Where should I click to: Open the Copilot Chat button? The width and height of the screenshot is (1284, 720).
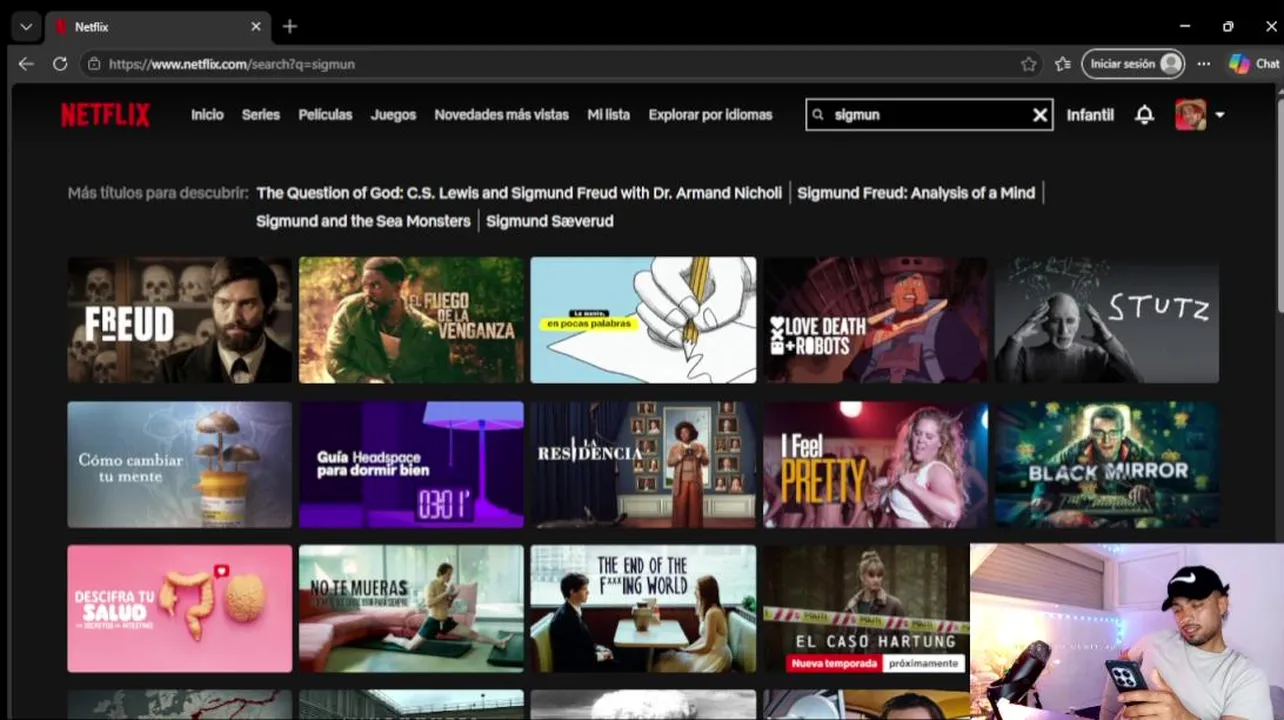pyautogui.click(x=1254, y=63)
